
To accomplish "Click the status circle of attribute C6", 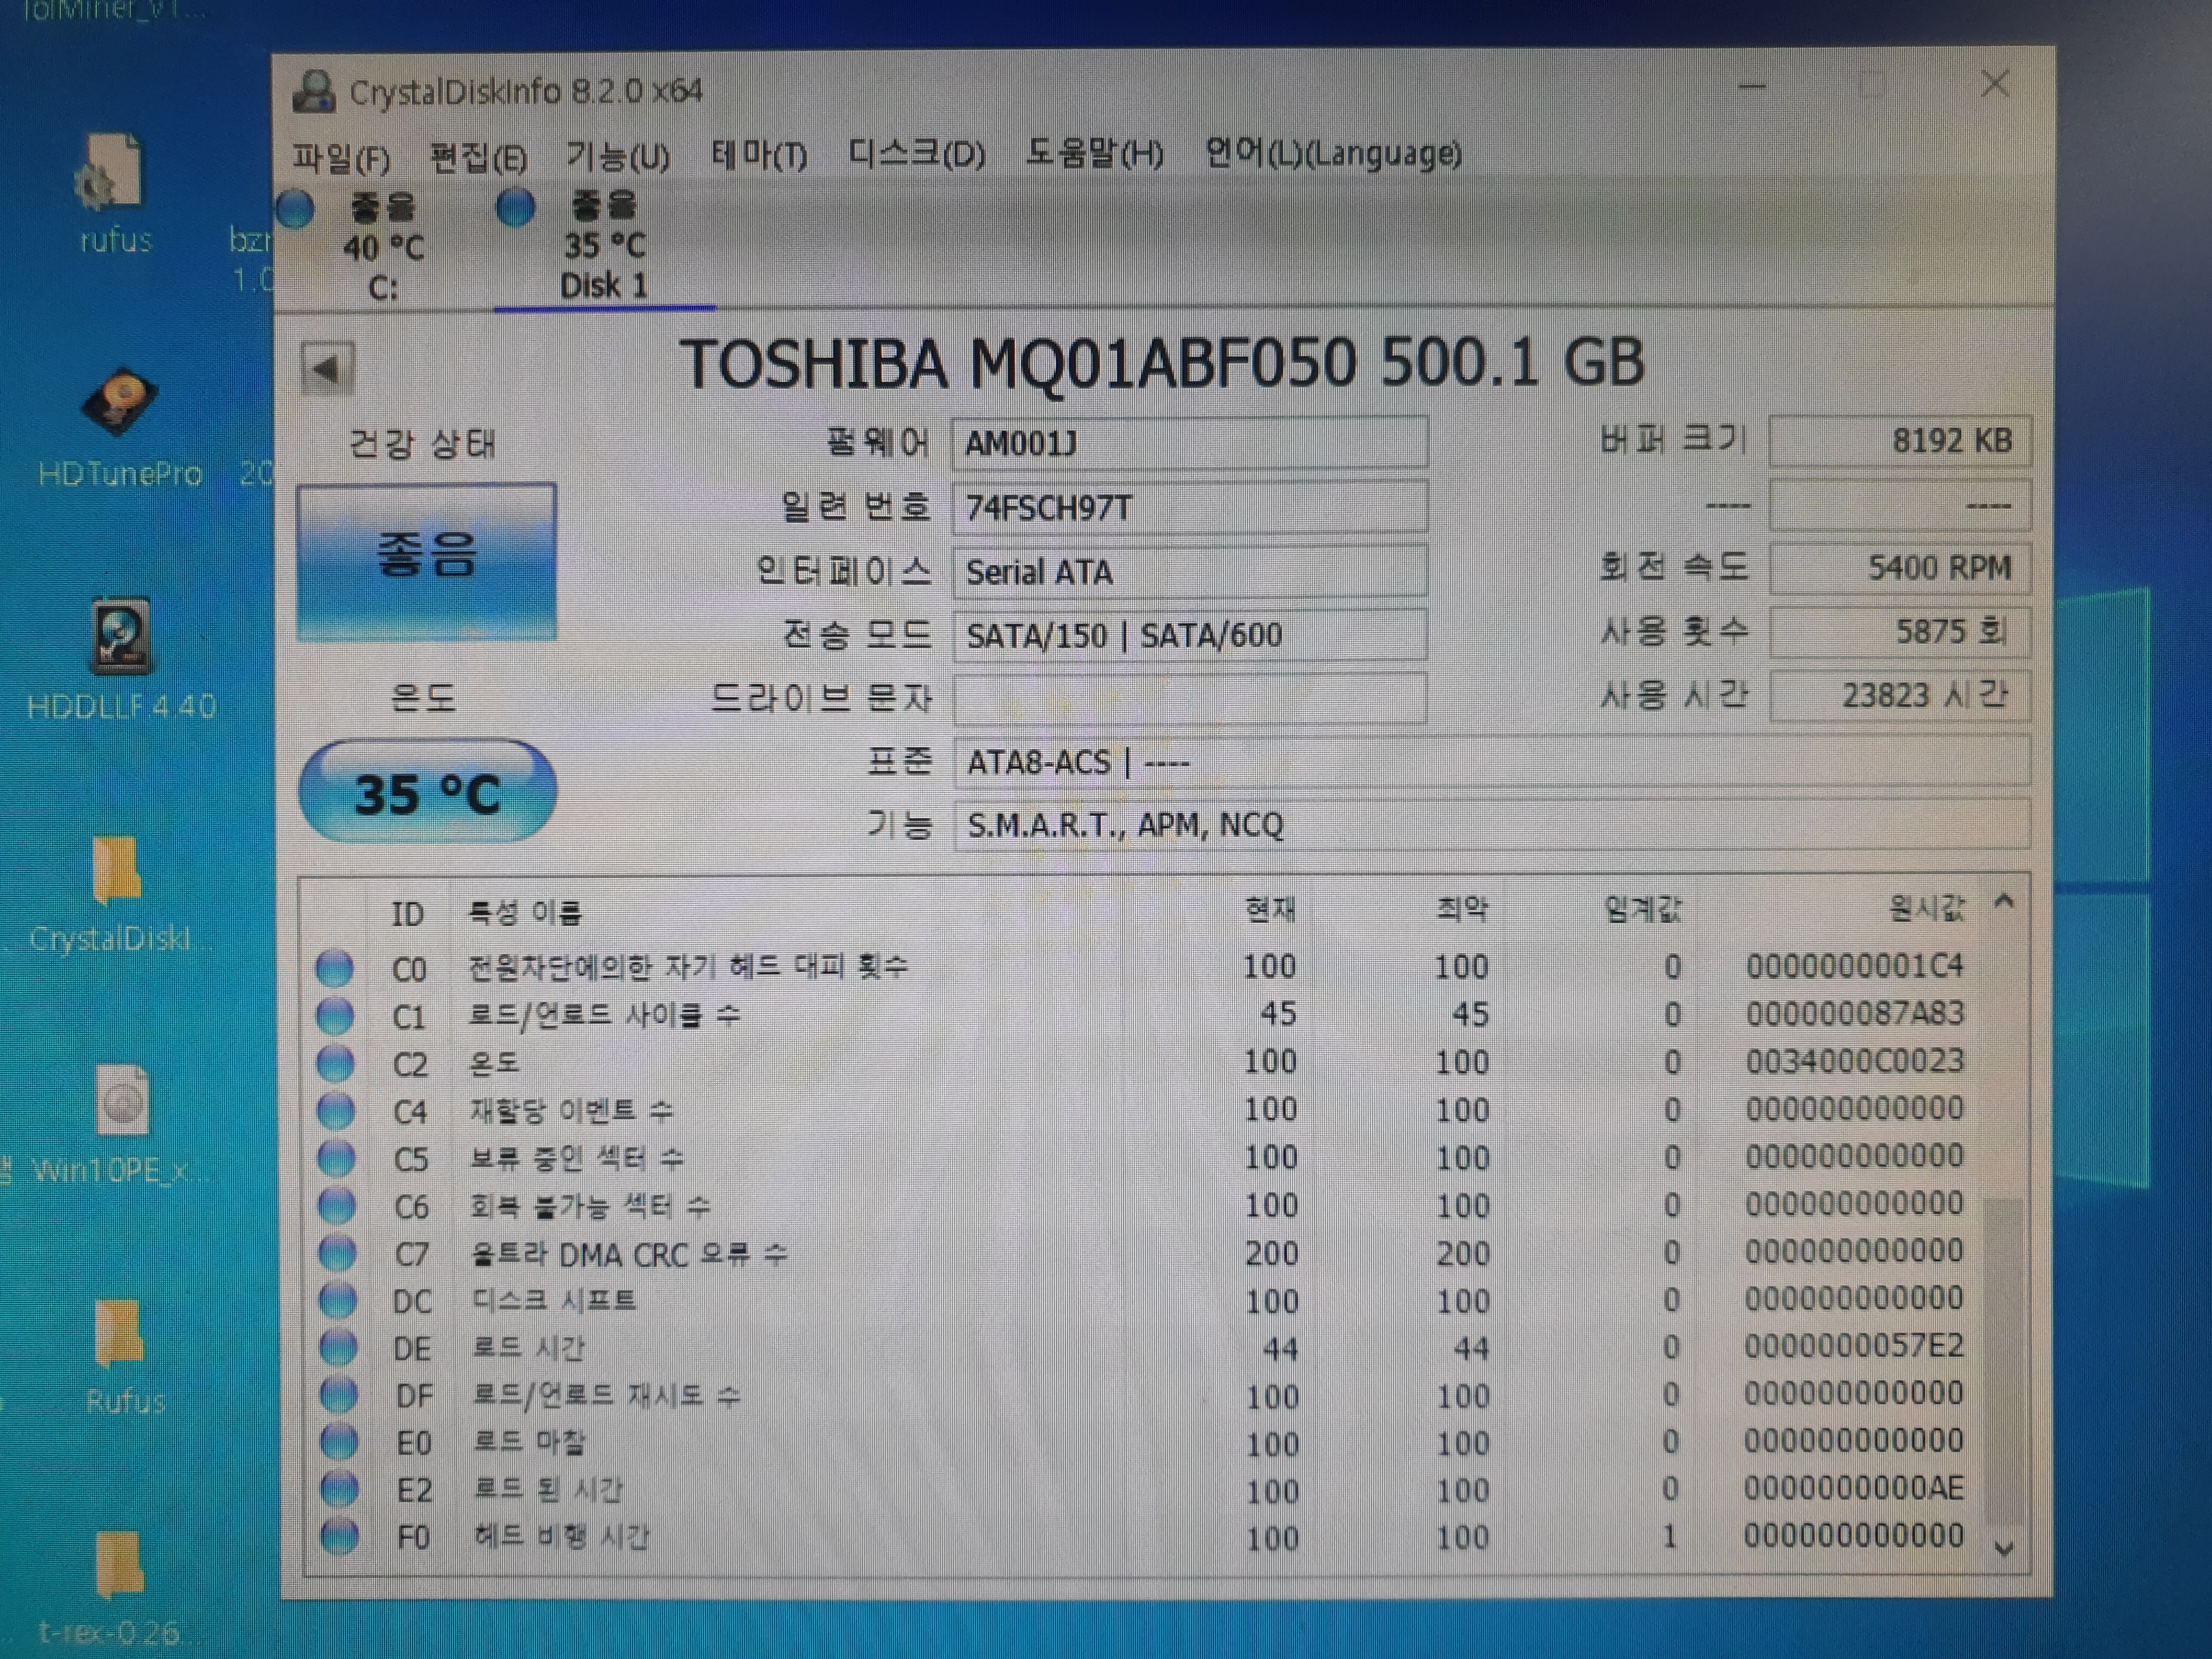I will 337,1206.
